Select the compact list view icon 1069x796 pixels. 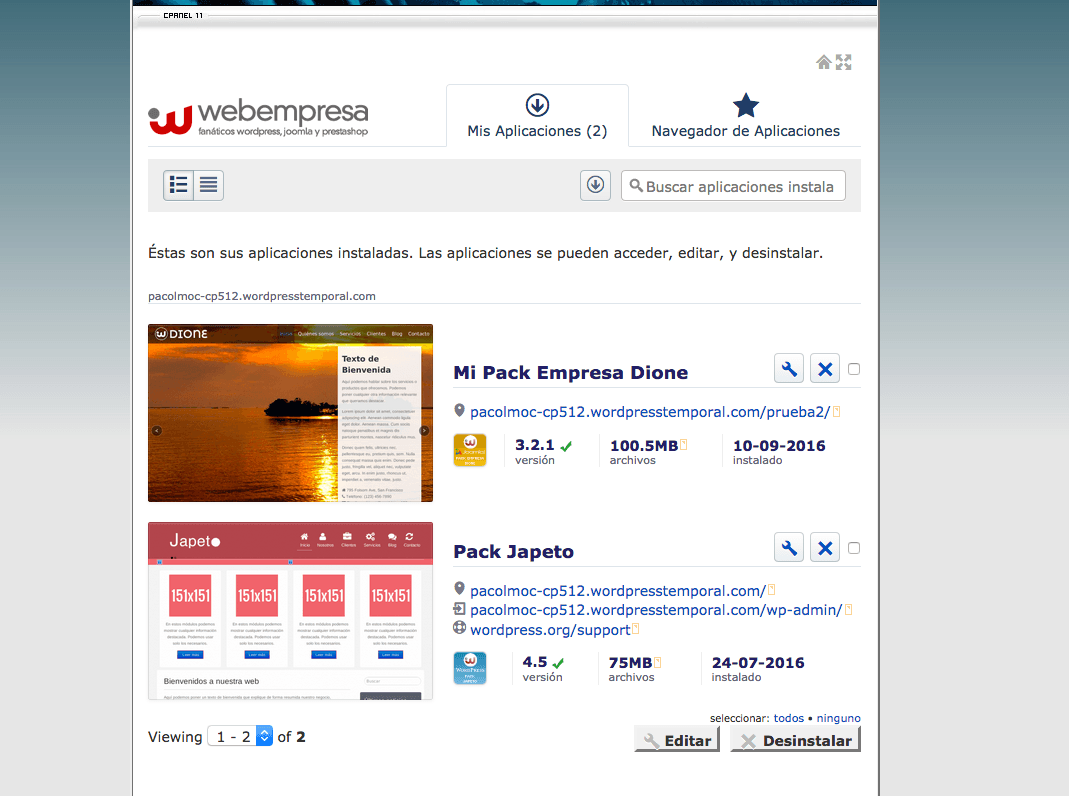click(209, 185)
